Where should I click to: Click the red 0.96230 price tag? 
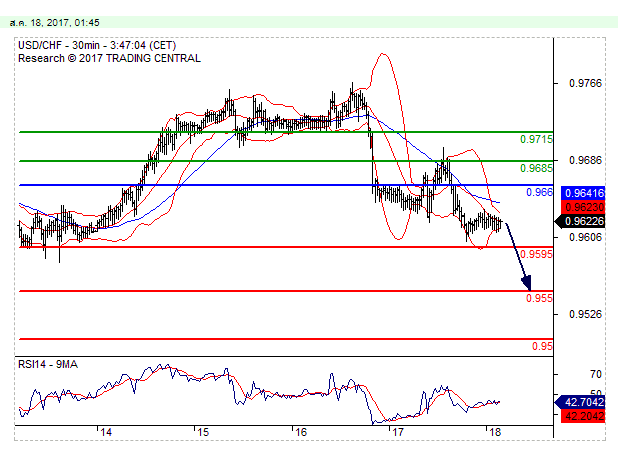click(583, 207)
